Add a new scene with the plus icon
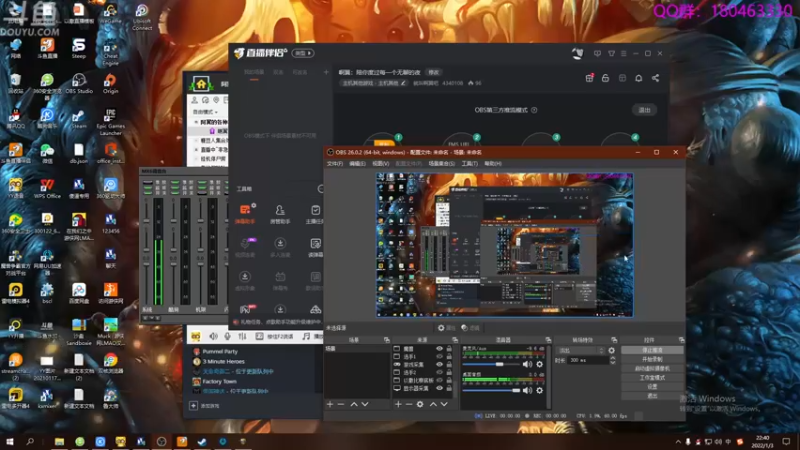The width and height of the screenshot is (800, 450). point(330,404)
